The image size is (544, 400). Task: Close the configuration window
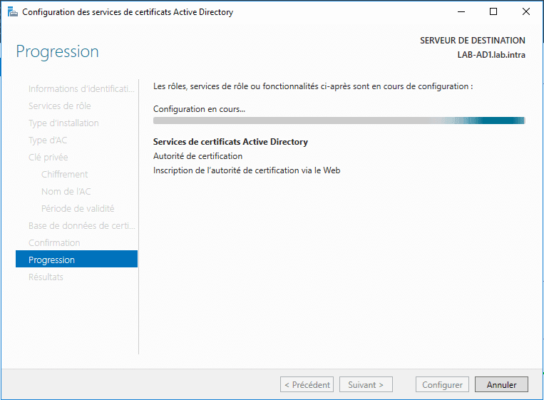point(526,12)
